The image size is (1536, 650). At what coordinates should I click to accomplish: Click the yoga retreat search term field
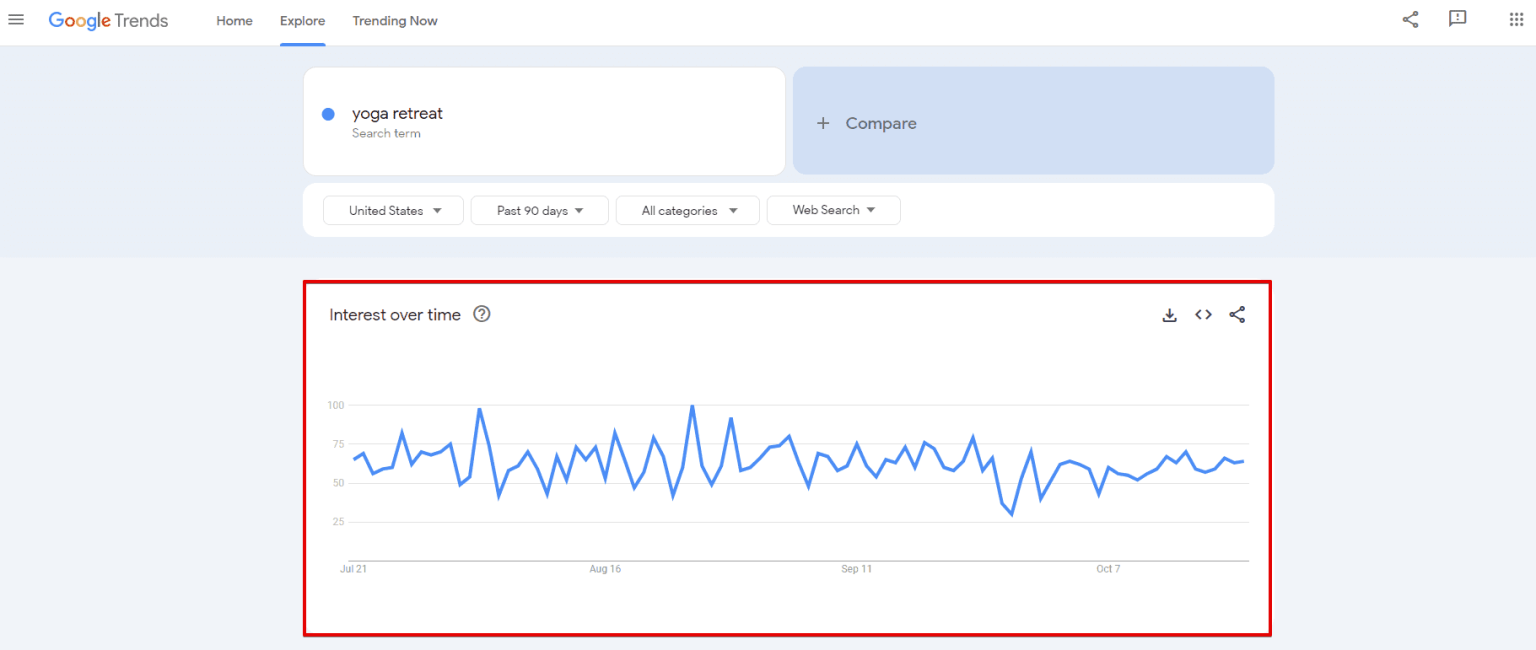click(397, 113)
